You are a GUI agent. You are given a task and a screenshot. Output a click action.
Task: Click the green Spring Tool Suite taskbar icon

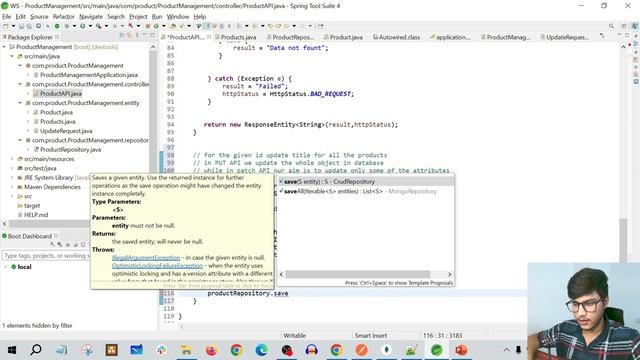[x=436, y=350]
